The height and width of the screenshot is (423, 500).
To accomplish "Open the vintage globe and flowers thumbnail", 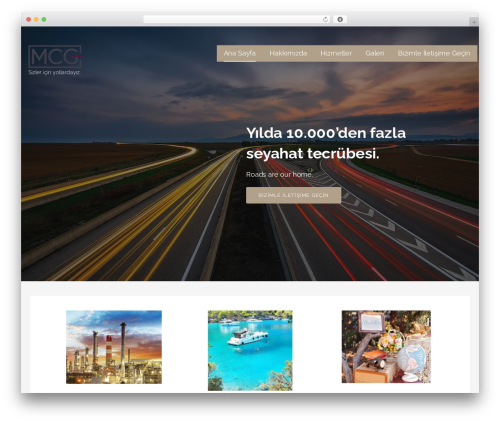I will [386, 347].
